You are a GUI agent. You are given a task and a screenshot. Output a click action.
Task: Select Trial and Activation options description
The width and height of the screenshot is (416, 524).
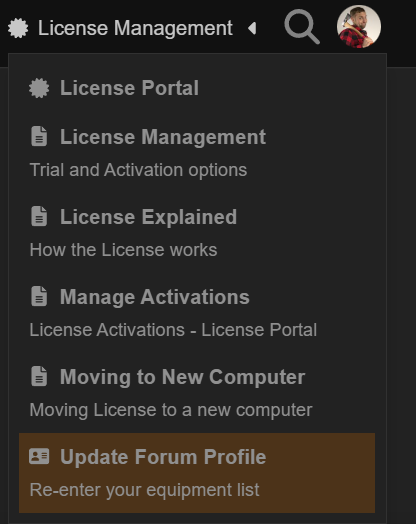(138, 170)
